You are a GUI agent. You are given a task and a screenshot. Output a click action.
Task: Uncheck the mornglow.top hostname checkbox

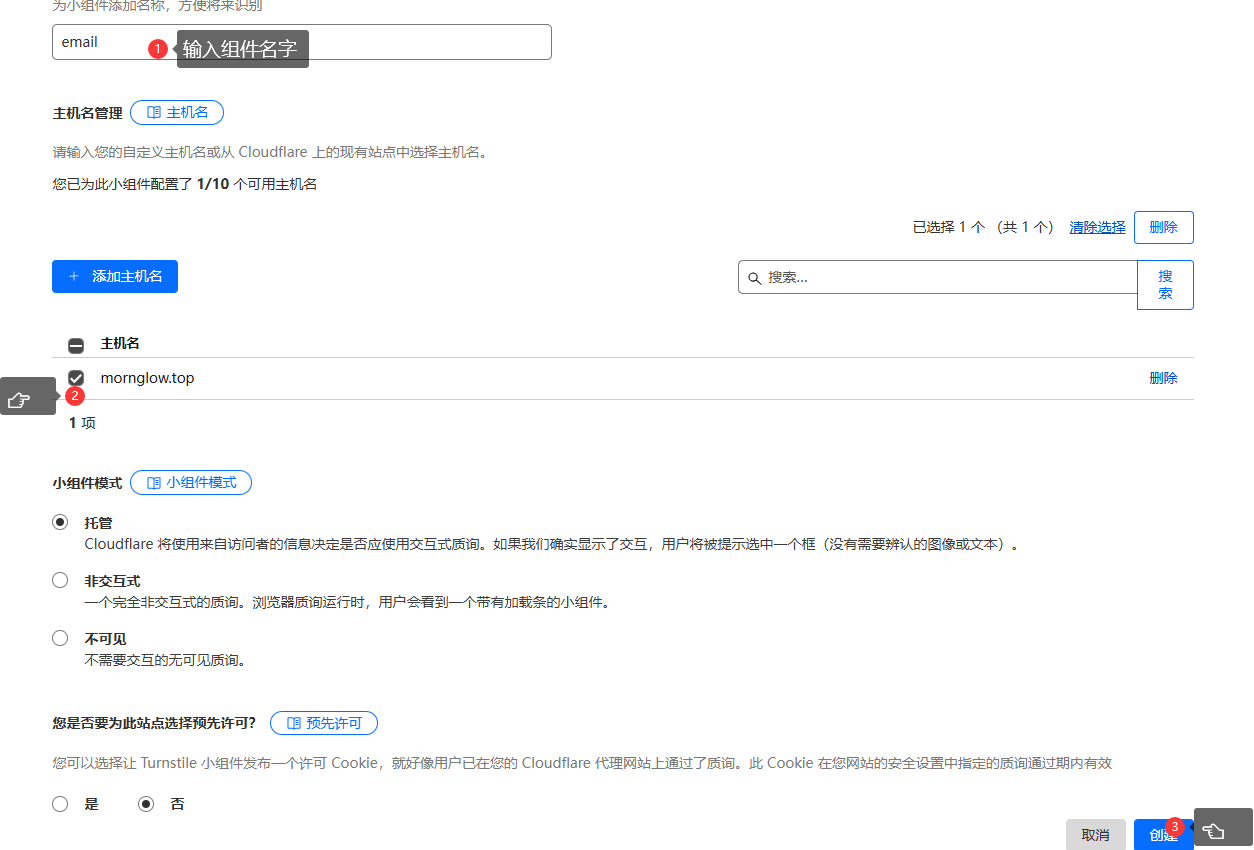click(76, 378)
